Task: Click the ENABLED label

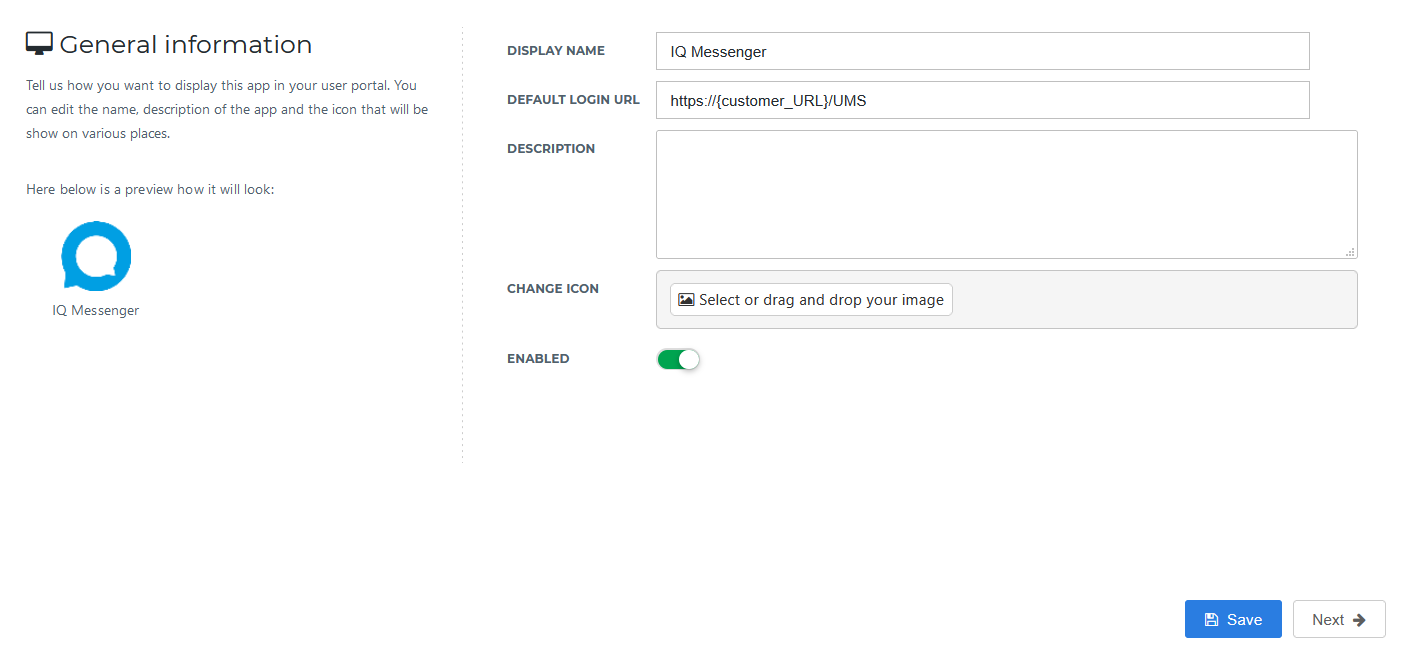Action: pos(538,359)
